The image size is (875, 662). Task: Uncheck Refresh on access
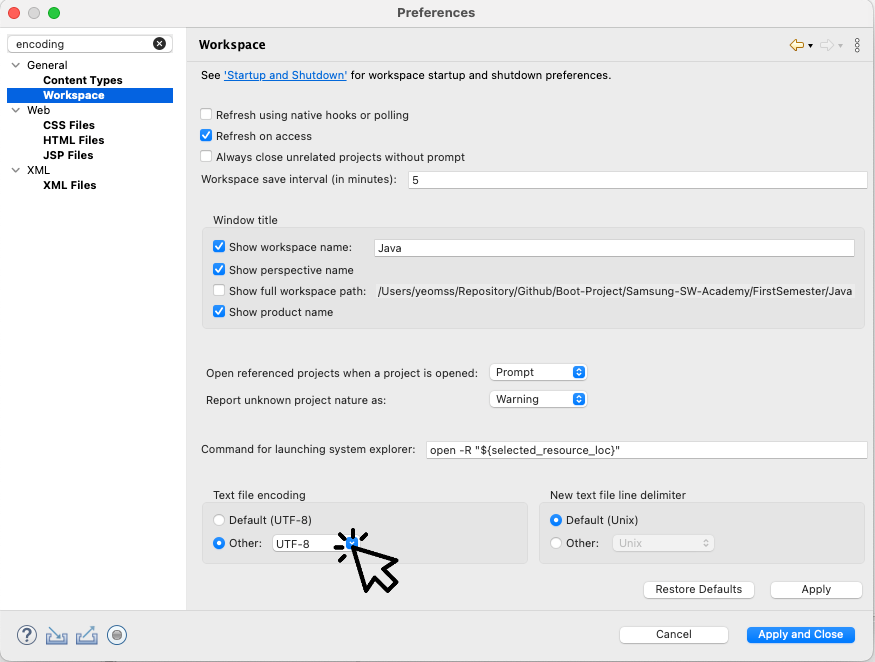tap(206, 136)
